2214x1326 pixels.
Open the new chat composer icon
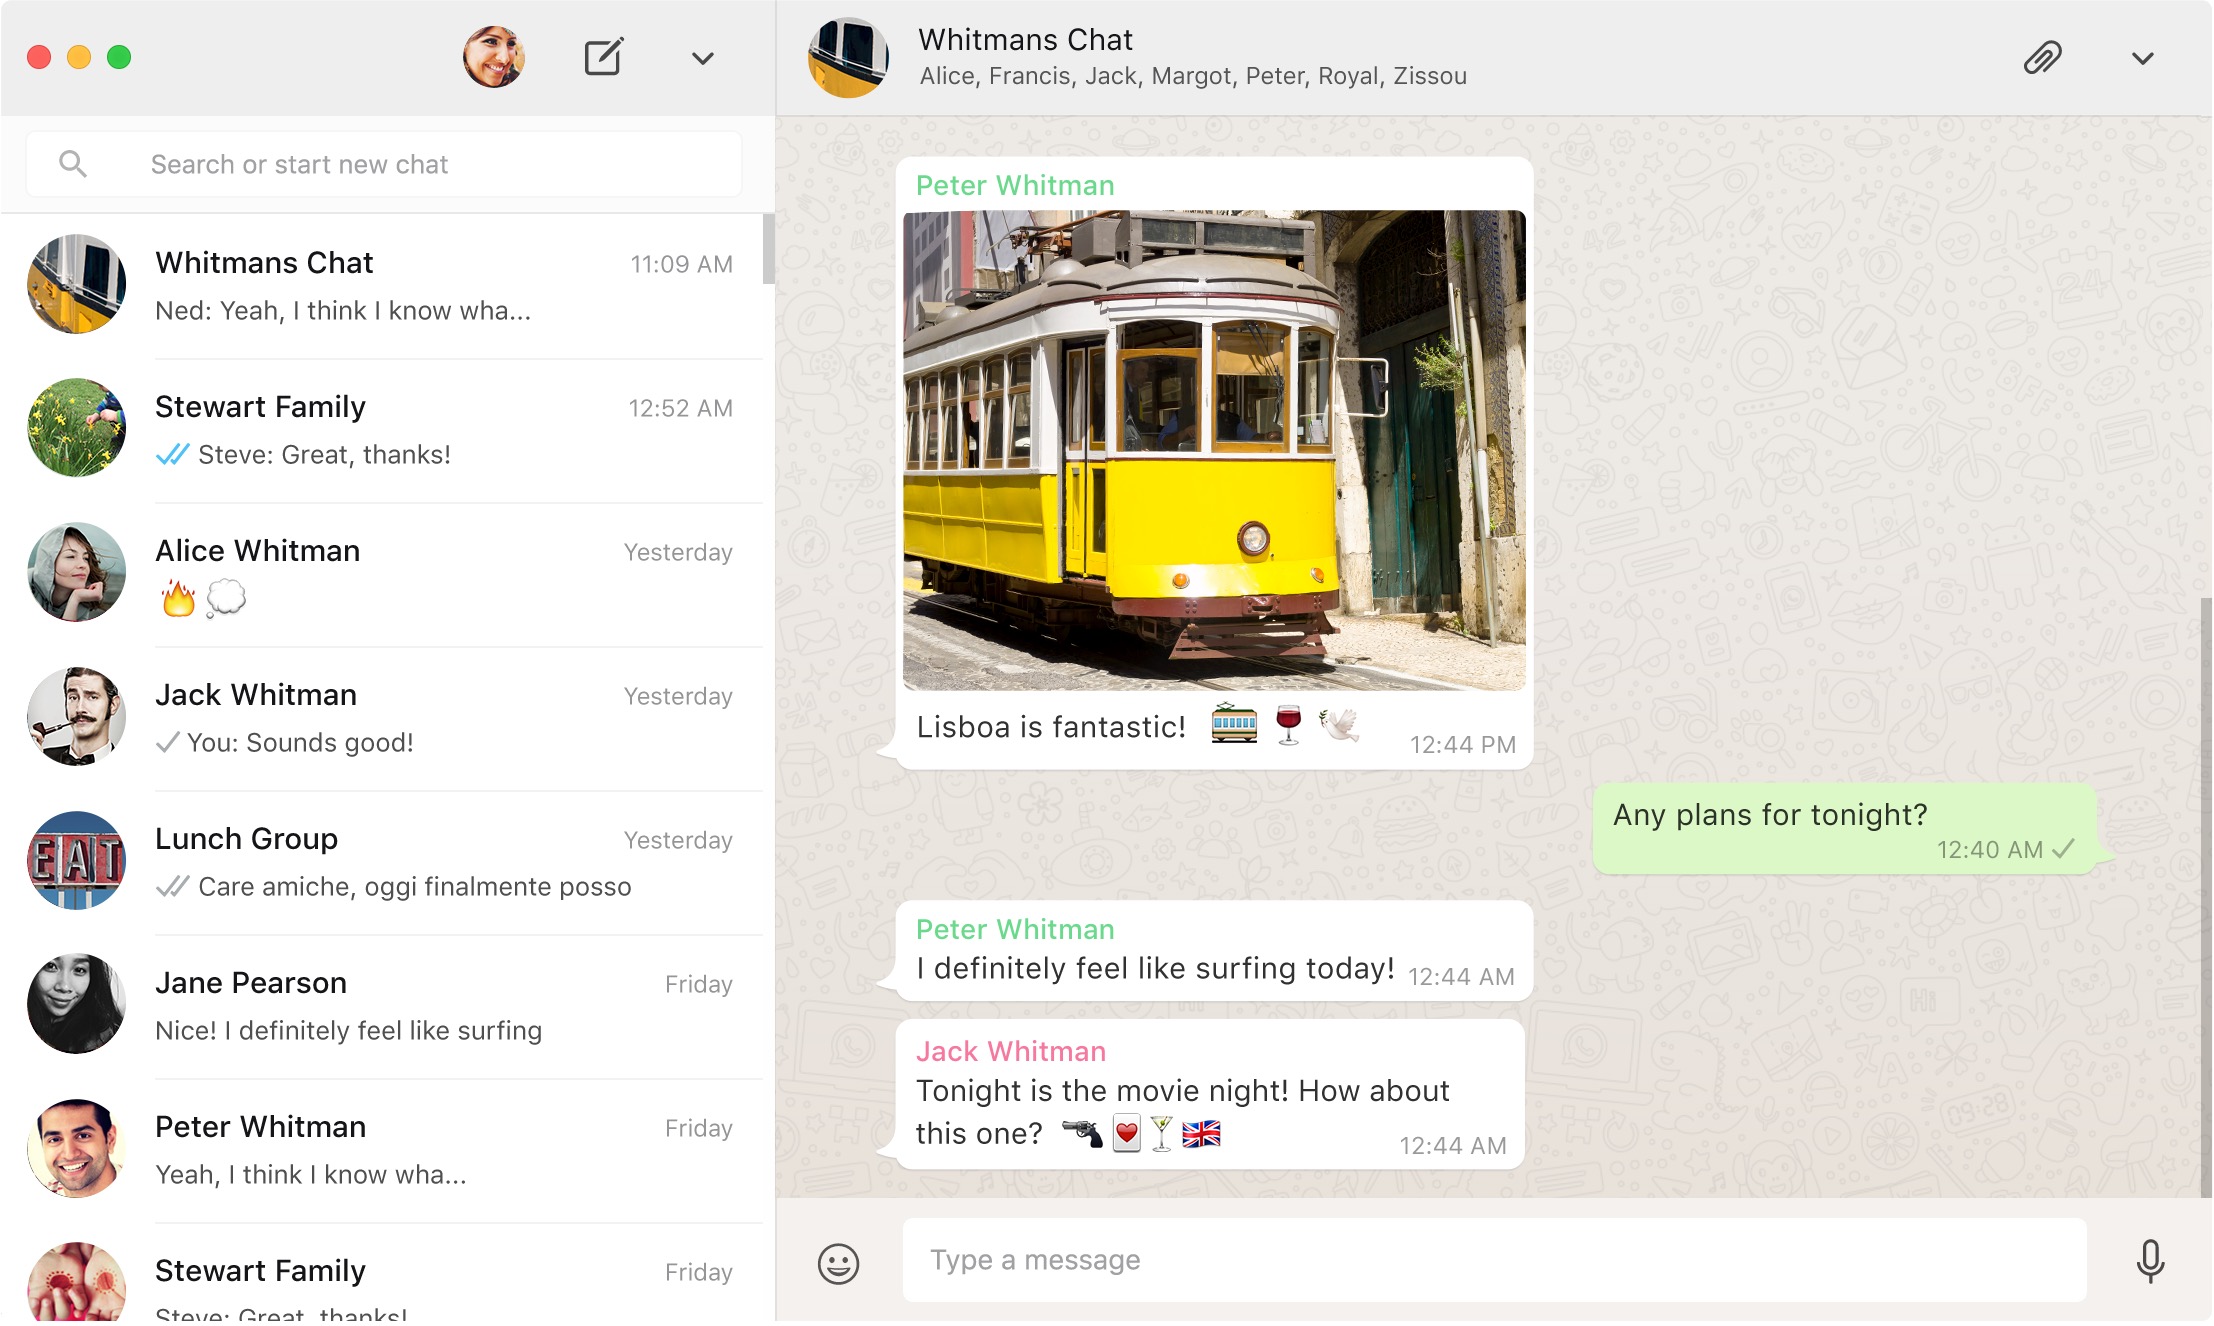click(603, 57)
